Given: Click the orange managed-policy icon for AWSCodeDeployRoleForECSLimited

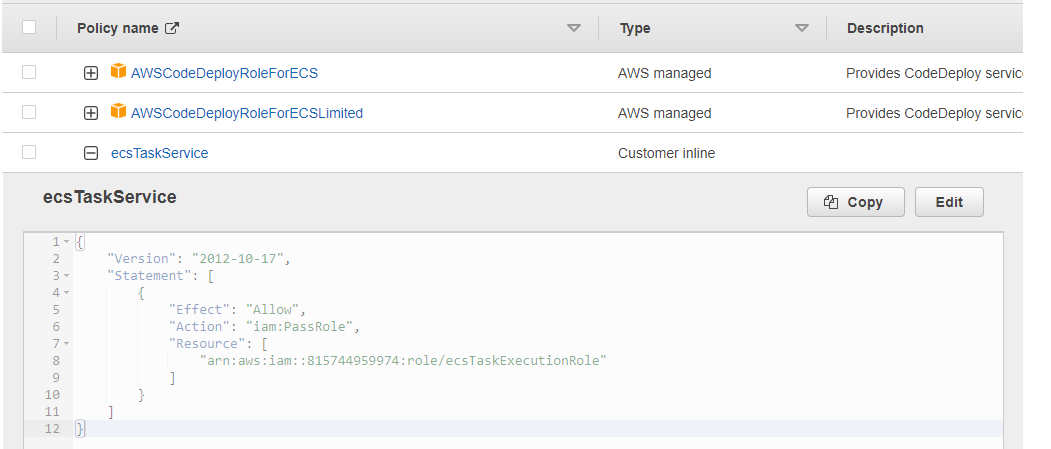Looking at the screenshot, I should (119, 111).
